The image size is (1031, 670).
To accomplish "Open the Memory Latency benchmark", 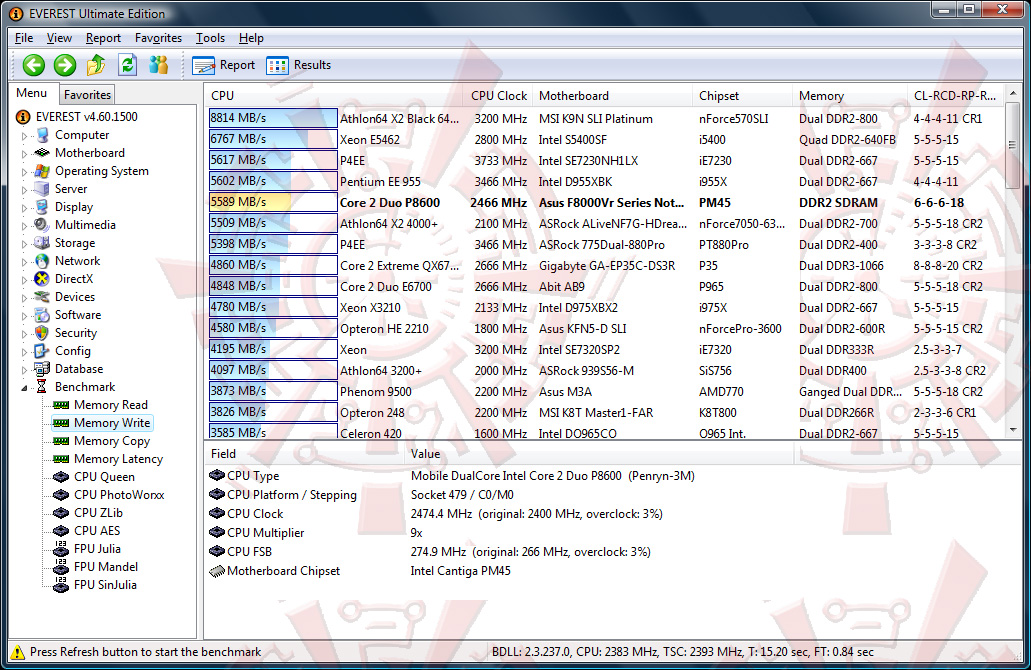I will 118,459.
